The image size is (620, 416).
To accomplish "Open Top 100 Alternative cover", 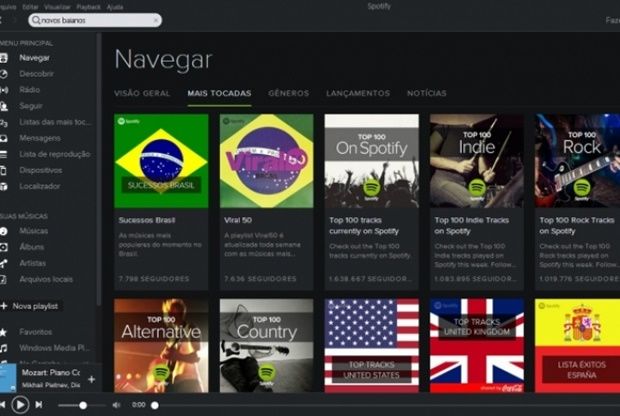I will click(x=161, y=346).
